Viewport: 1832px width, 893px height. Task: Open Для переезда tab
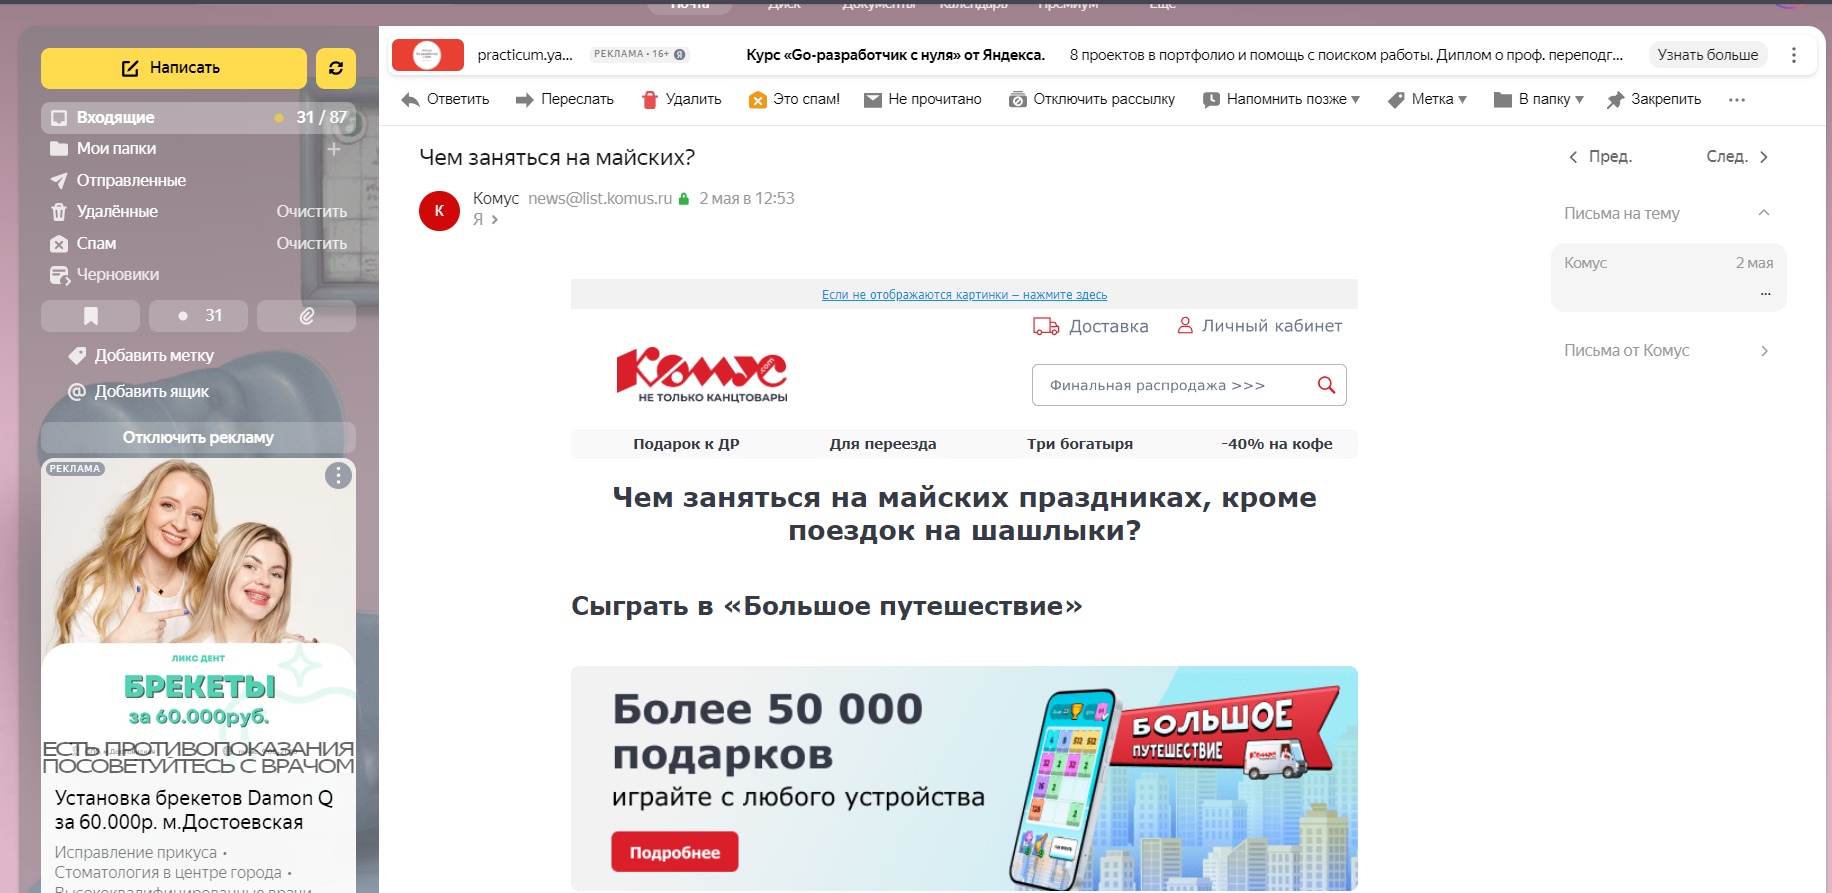883,444
